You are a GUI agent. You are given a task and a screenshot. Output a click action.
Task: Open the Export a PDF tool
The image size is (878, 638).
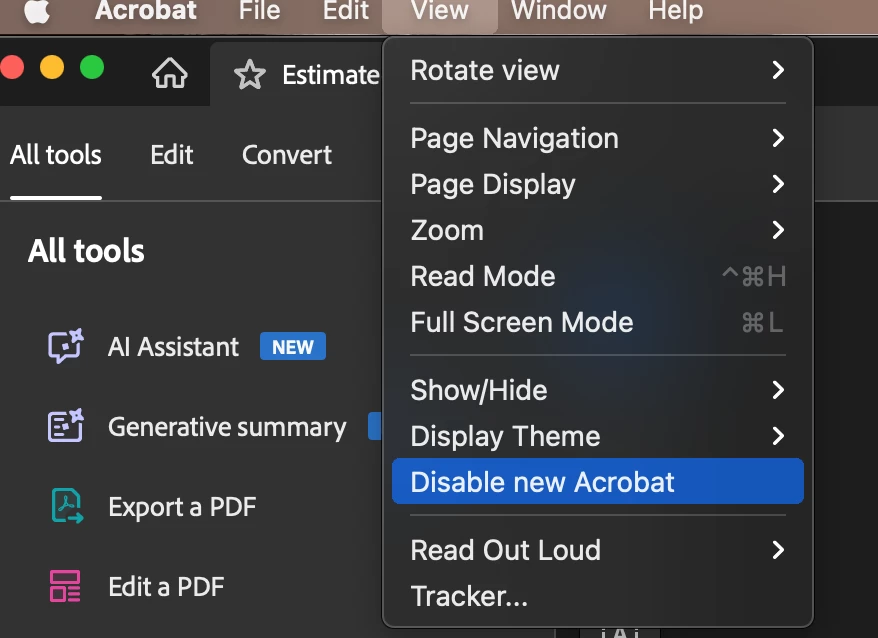(x=182, y=507)
